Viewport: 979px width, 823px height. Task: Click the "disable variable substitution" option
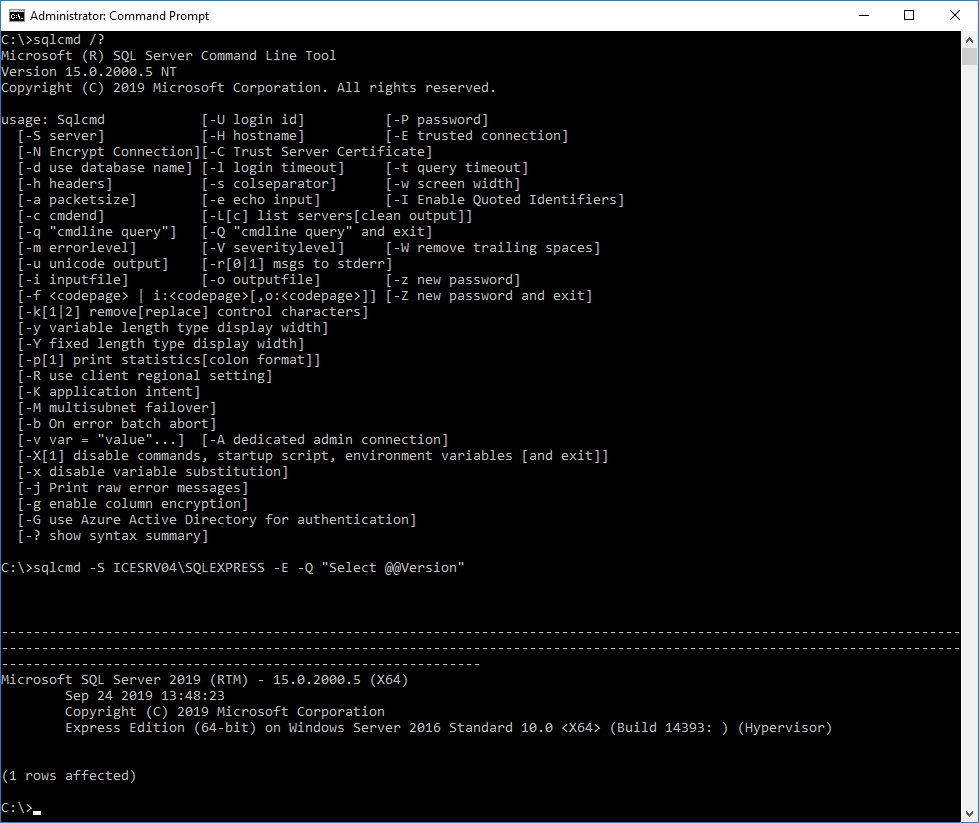pyautogui.click(x=153, y=471)
